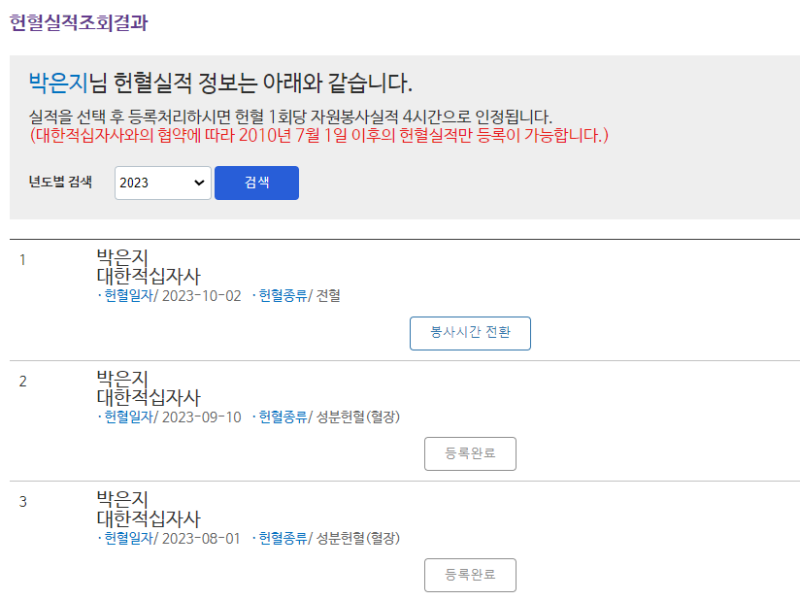Screen dimensions: 800x600
Task: Select row number 1 in the list
Action: pos(24,257)
